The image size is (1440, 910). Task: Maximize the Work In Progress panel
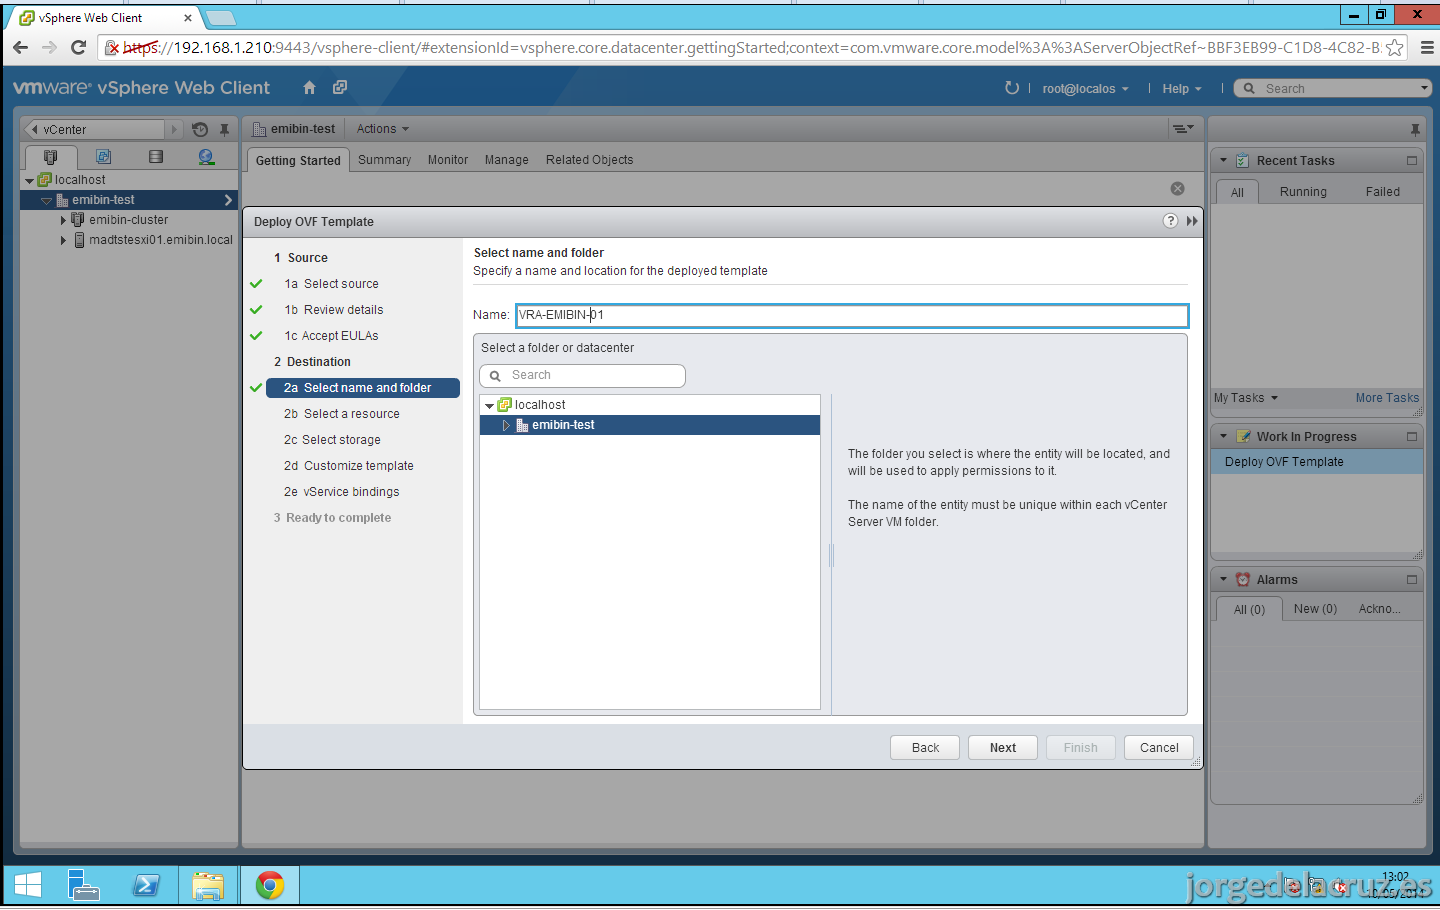pyautogui.click(x=1412, y=436)
